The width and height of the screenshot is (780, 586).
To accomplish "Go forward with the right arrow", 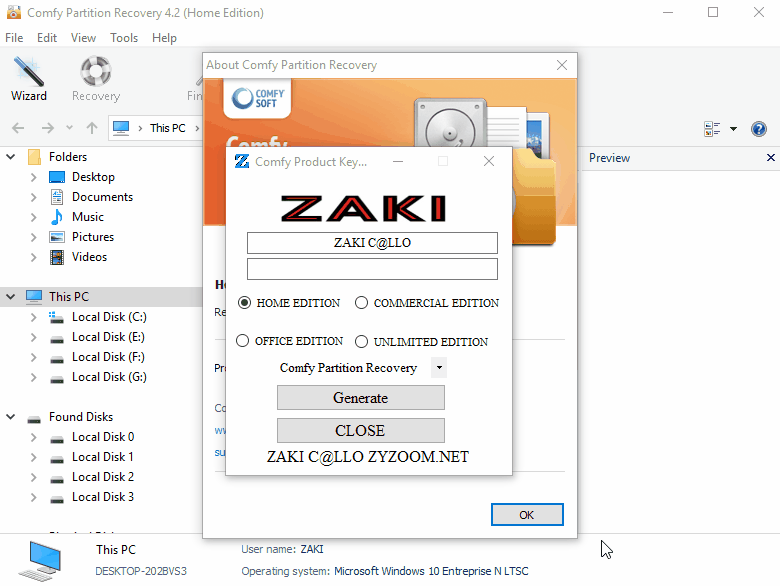I will point(48,128).
